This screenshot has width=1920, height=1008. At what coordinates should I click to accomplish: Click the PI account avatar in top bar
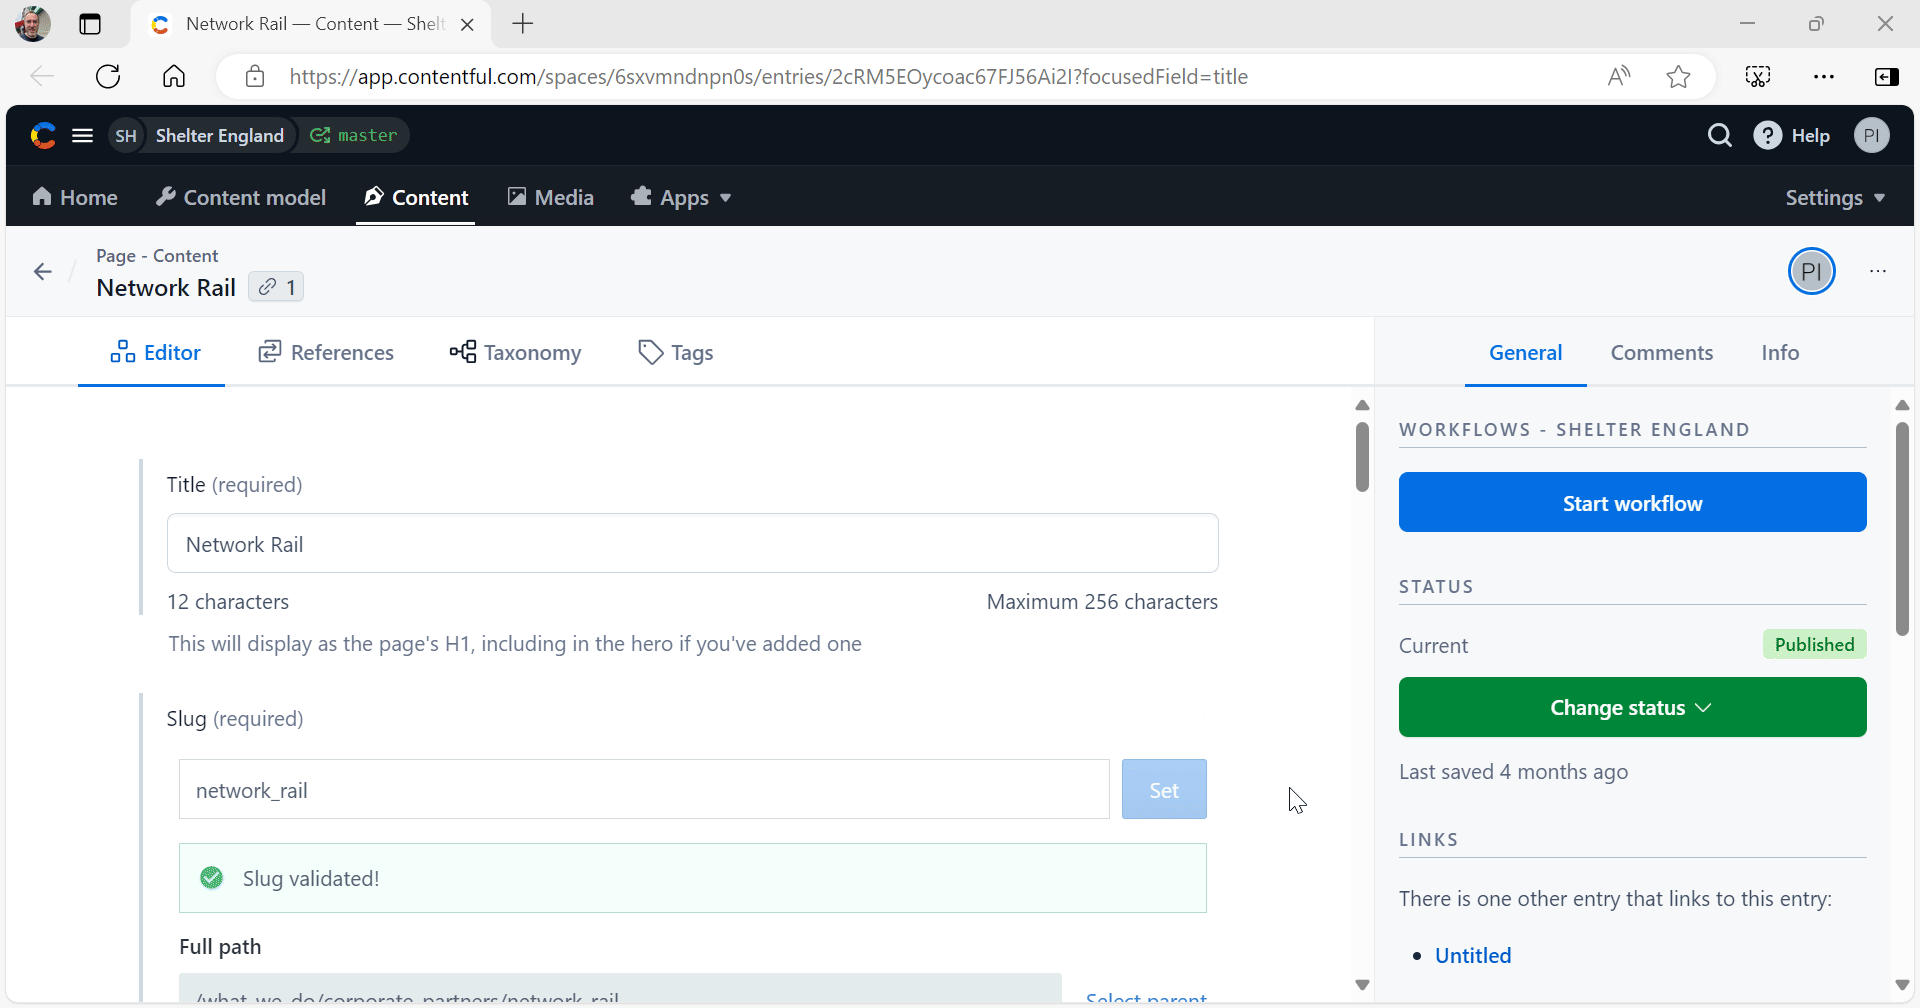click(1871, 135)
